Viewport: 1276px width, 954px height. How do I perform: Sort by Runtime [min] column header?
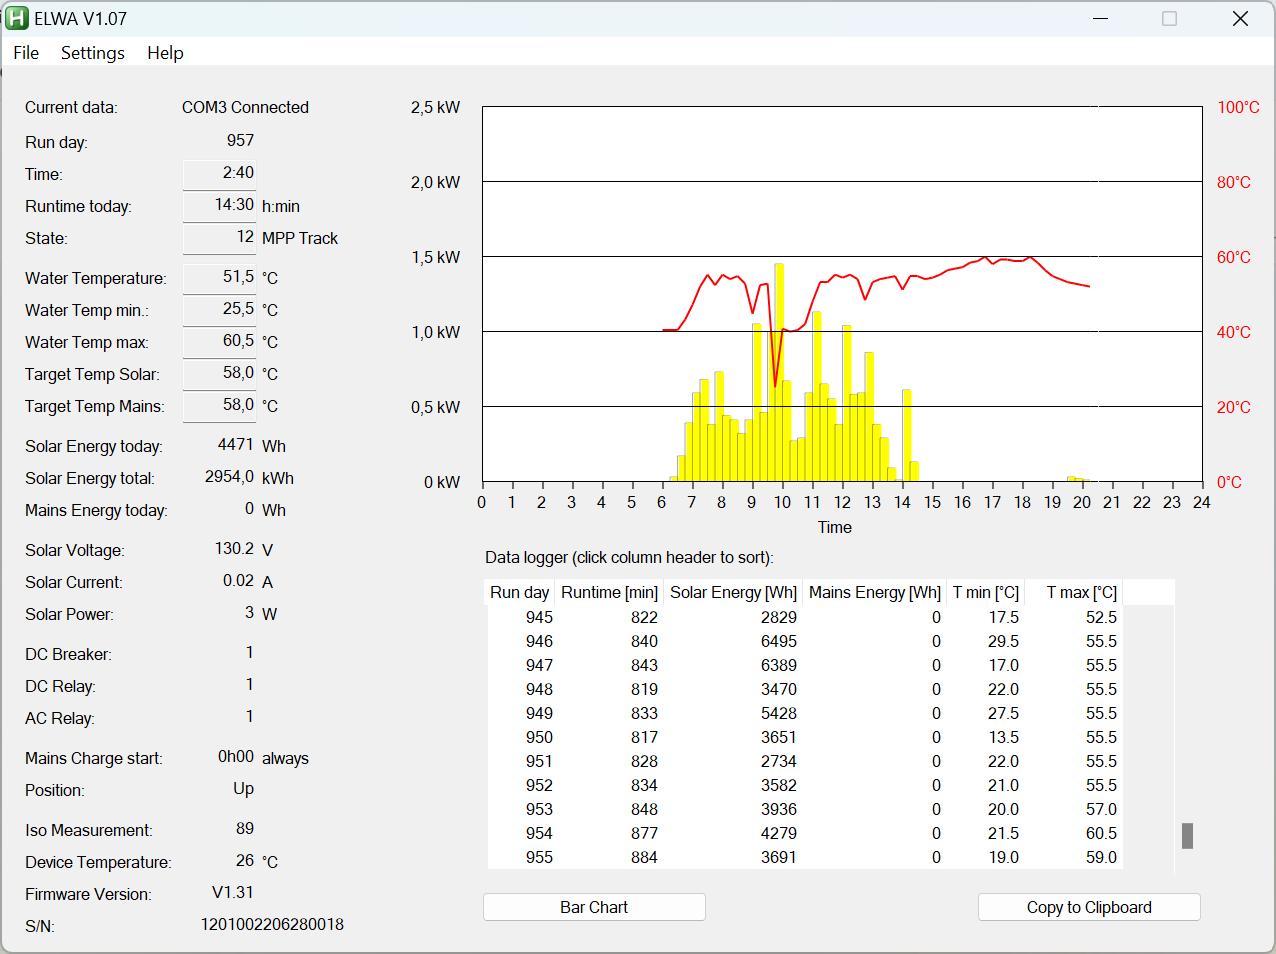(x=609, y=592)
